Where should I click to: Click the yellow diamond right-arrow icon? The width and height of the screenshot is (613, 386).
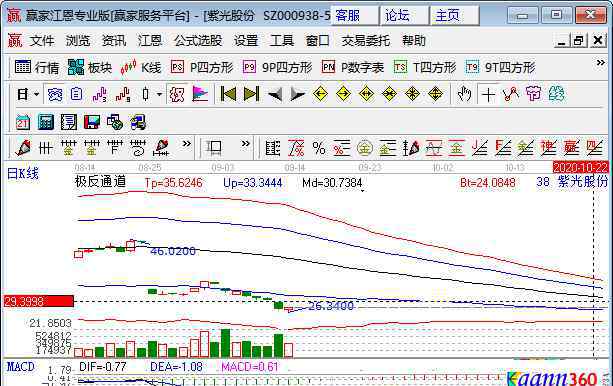click(x=343, y=94)
